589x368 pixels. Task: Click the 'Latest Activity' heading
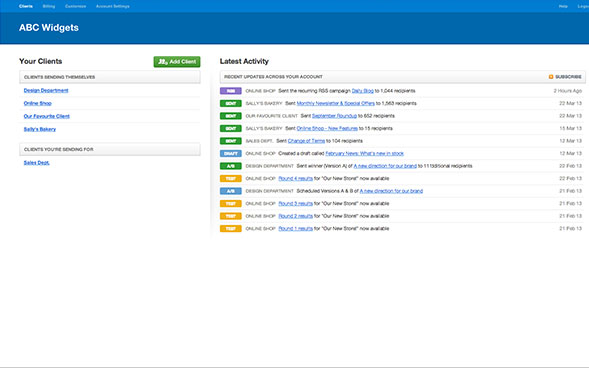(x=244, y=61)
